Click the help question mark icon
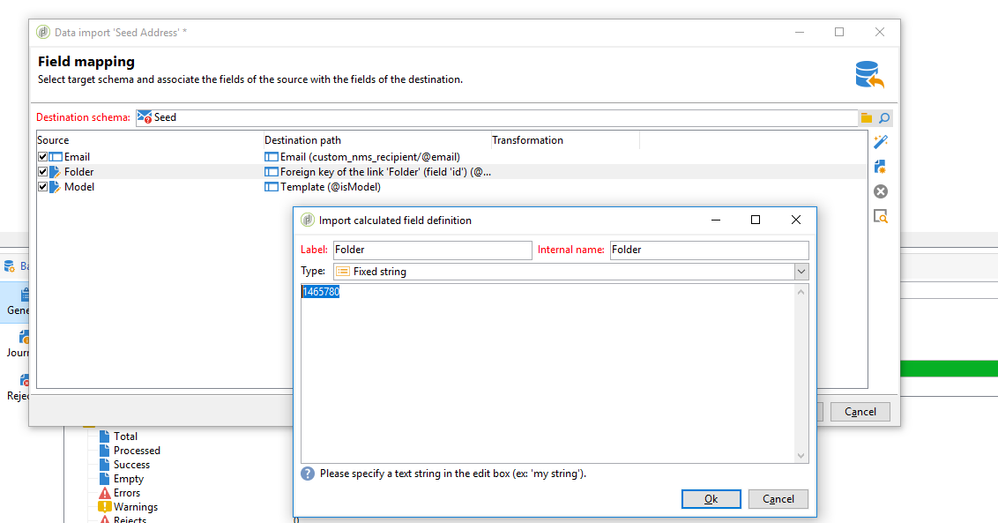 pos(308,473)
